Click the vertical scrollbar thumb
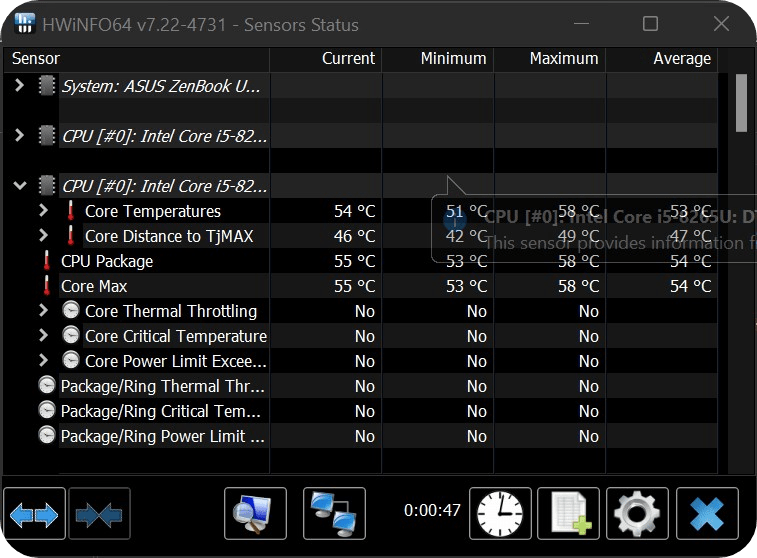This screenshot has width=757, height=558. click(x=741, y=102)
